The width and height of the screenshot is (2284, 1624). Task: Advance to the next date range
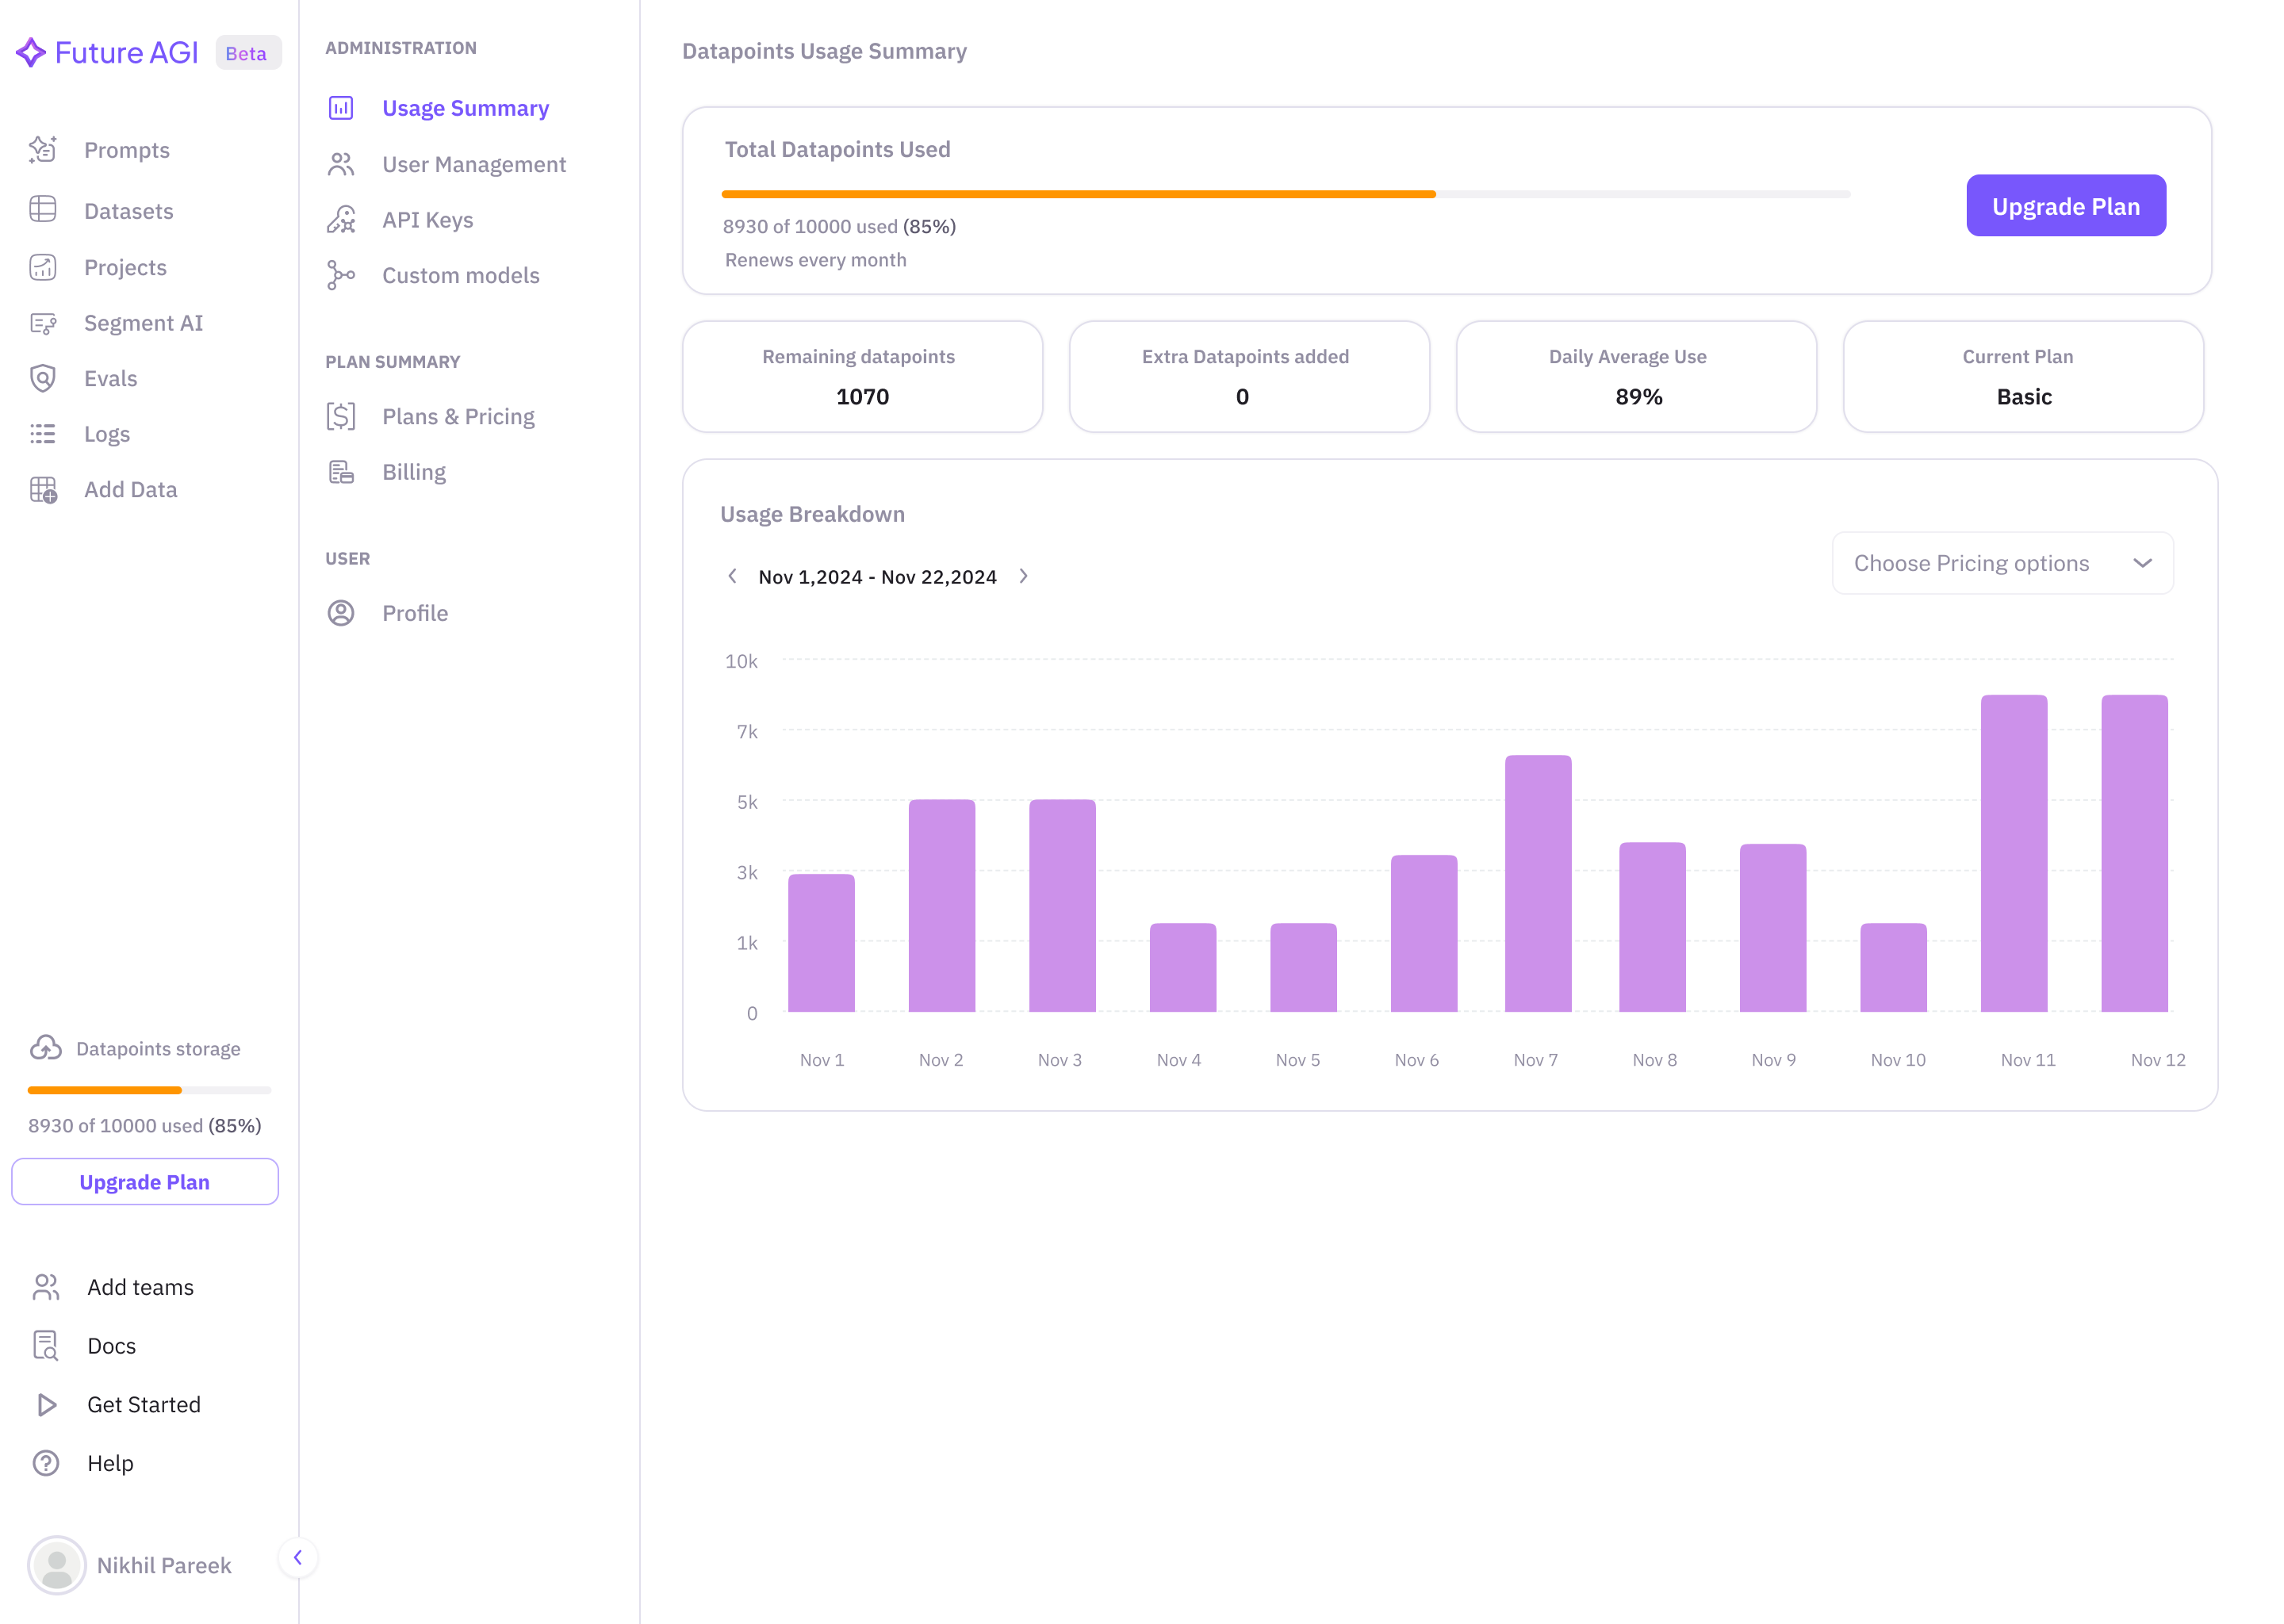coord(1023,576)
